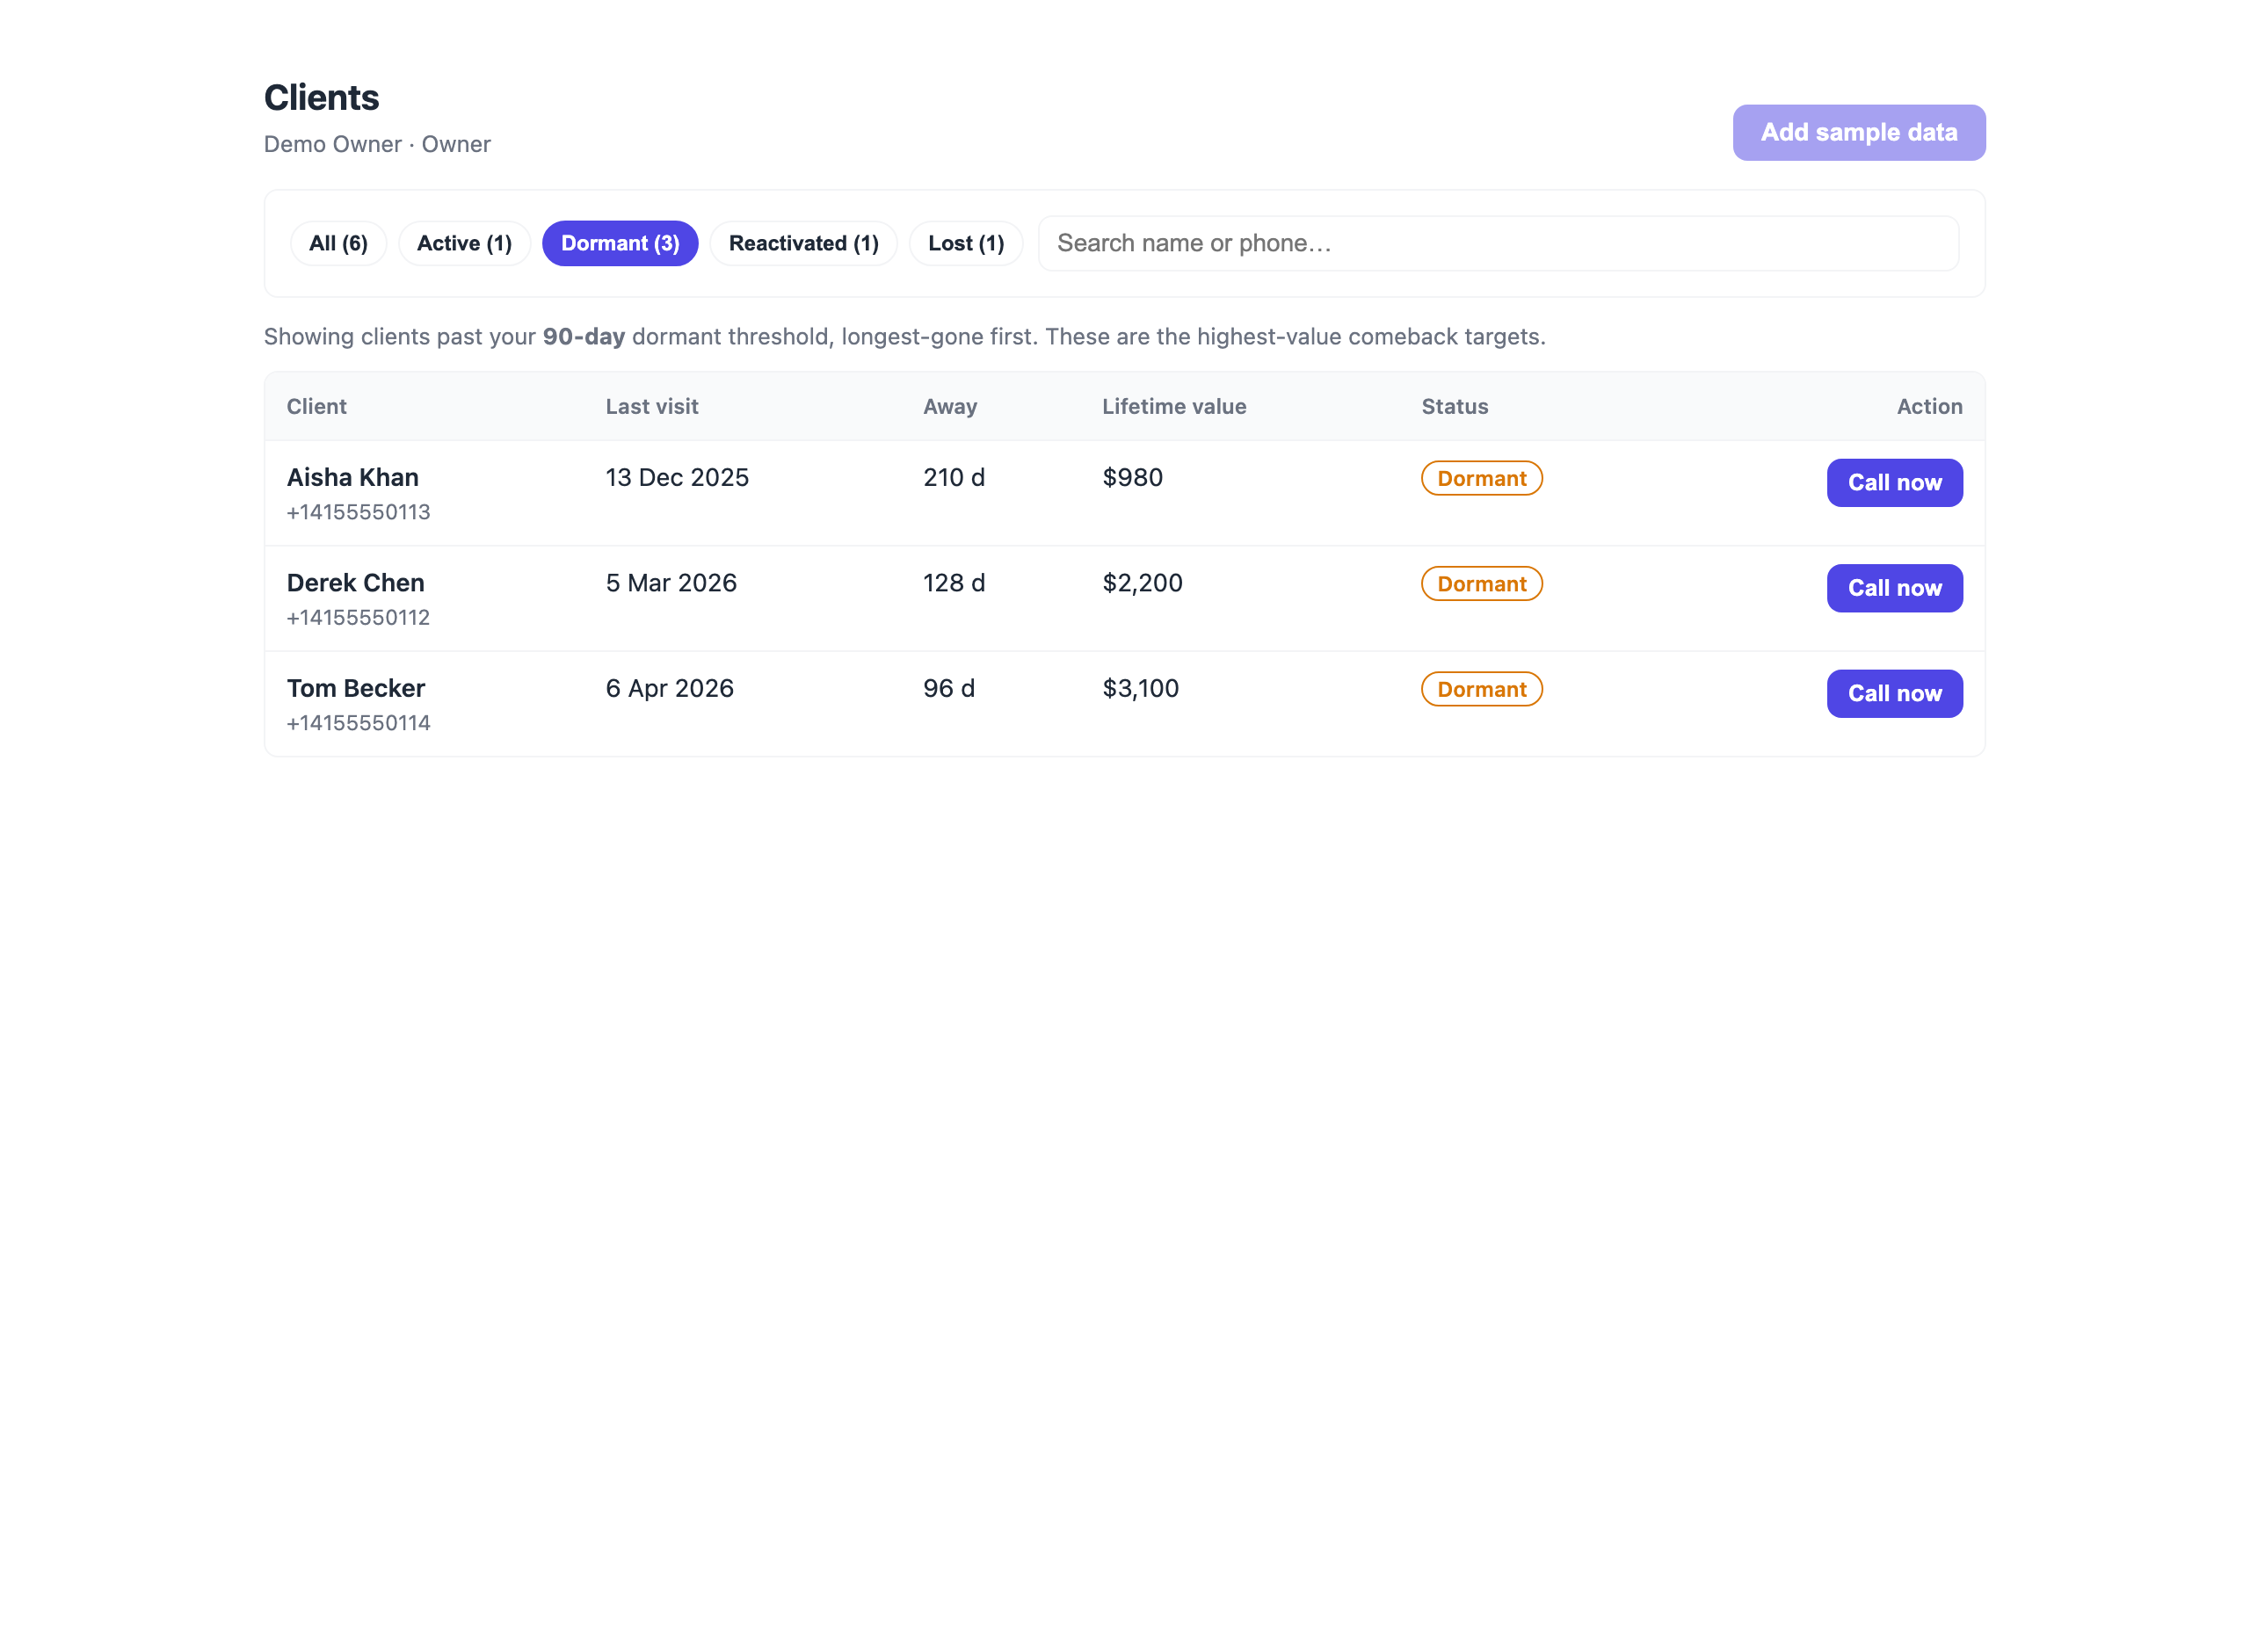Viewport: 2250px width, 1652px height.
Task: Select the All (6) filter tab
Action: pos(338,243)
